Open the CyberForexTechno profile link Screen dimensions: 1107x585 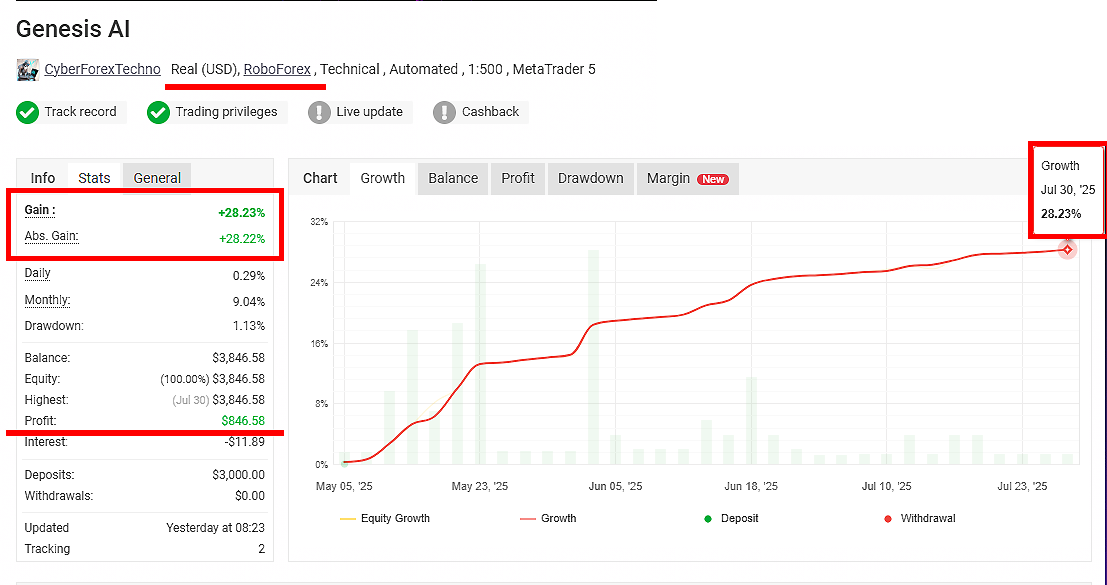(x=102, y=69)
